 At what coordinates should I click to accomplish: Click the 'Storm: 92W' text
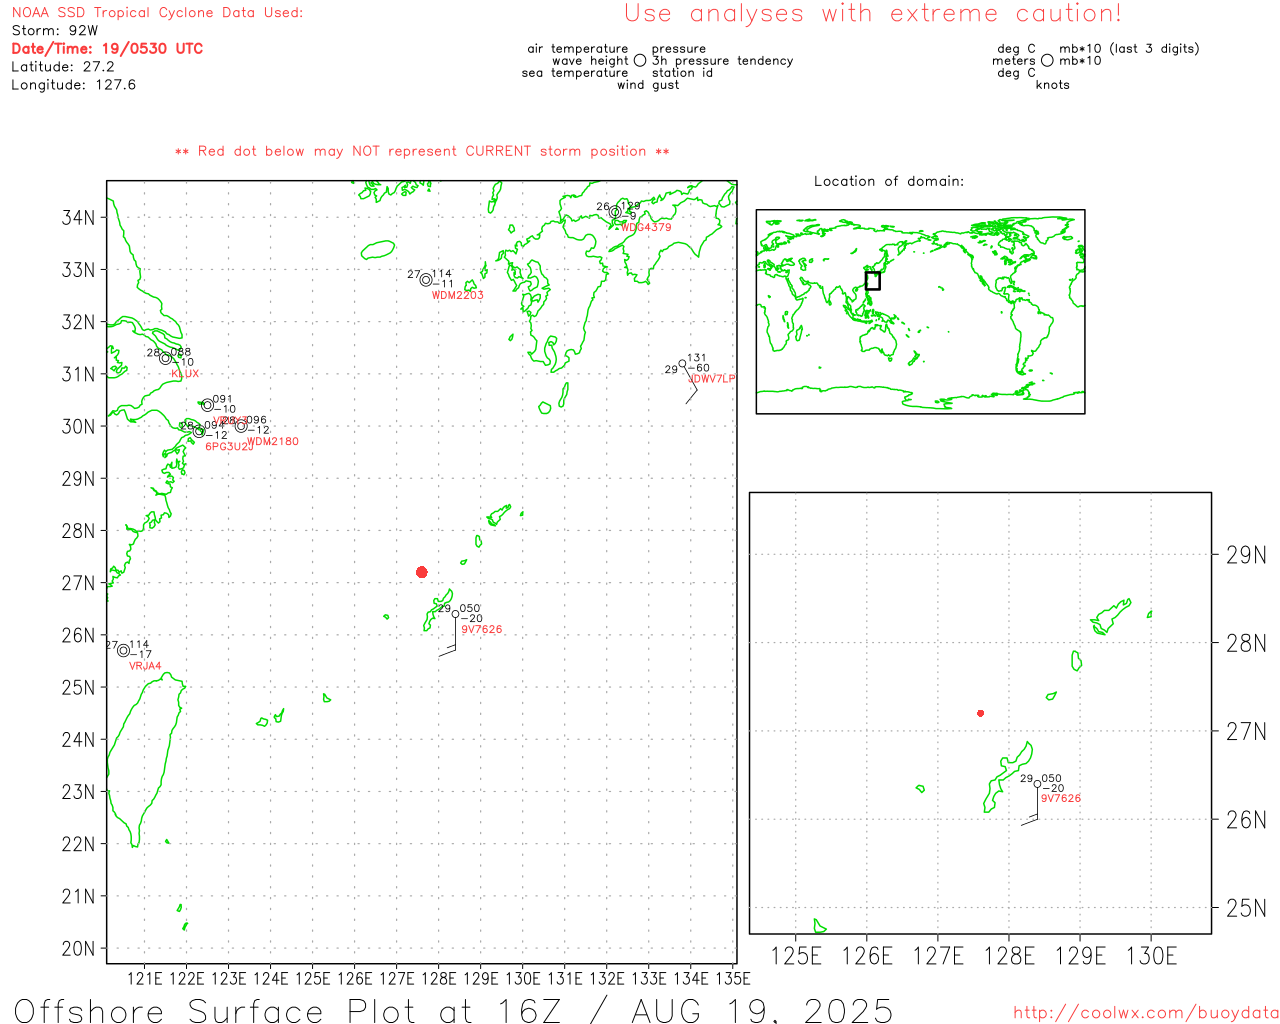[x=55, y=31]
